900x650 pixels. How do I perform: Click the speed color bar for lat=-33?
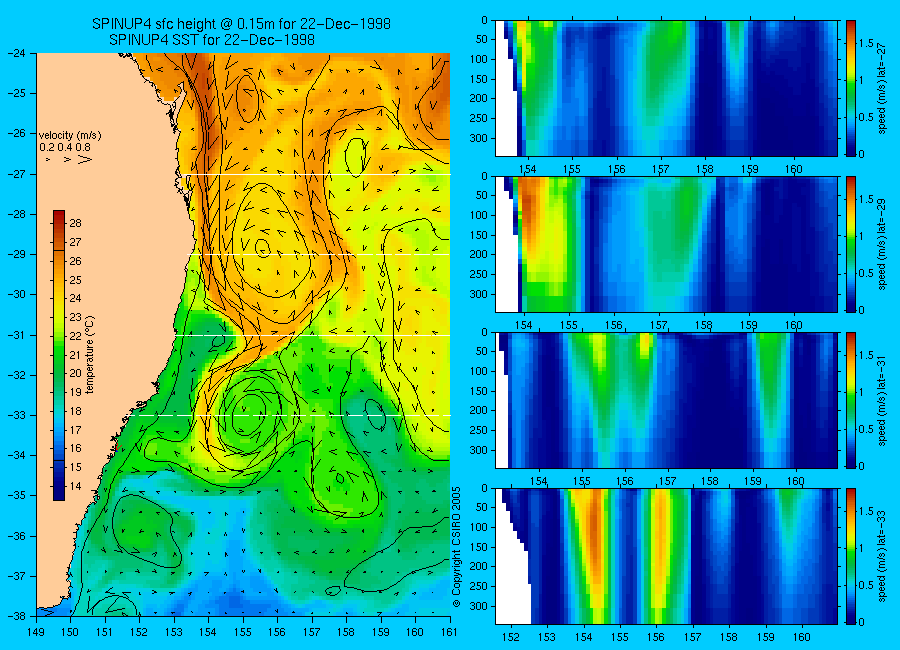[x=851, y=556]
